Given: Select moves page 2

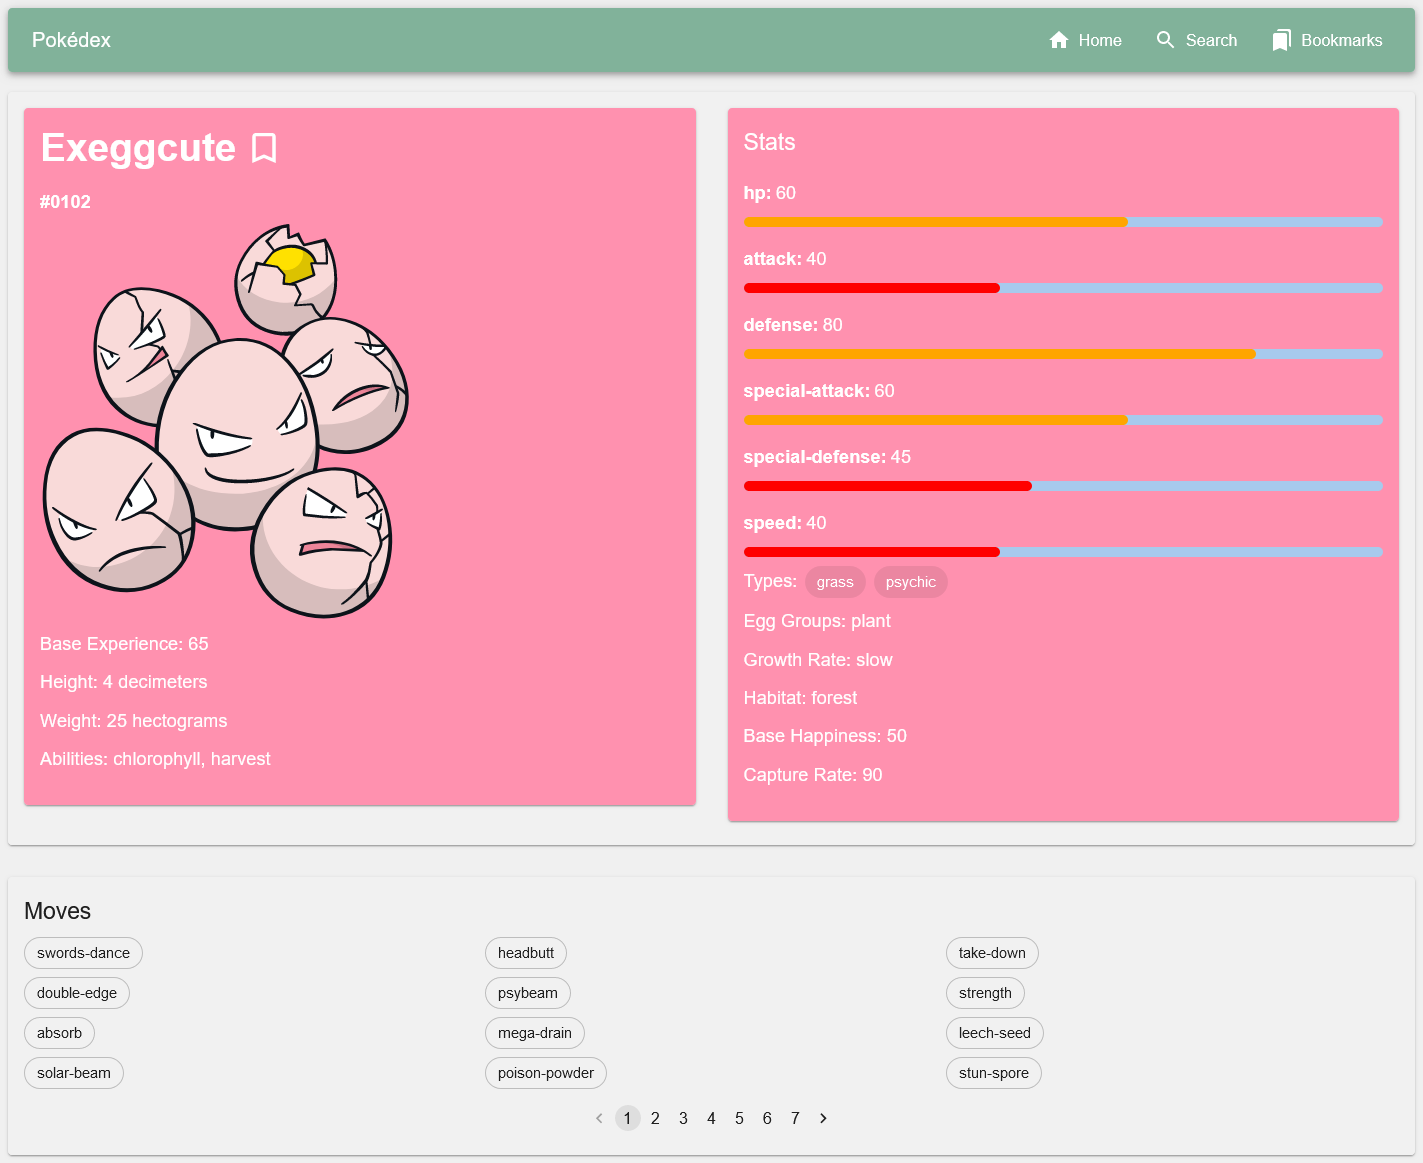Looking at the screenshot, I should 655,1118.
